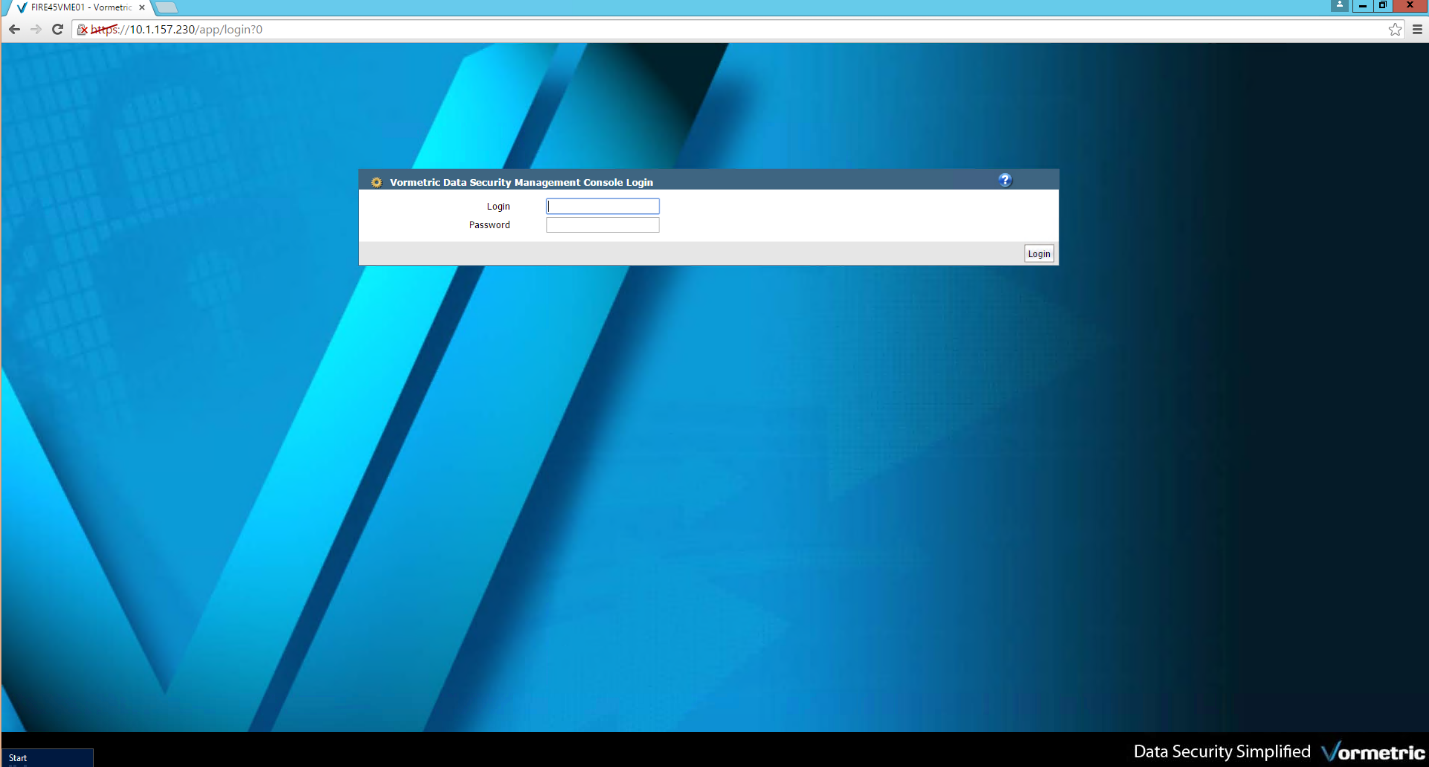Click the browser Forward arrow
The height and width of the screenshot is (767, 1429).
click(36, 29)
